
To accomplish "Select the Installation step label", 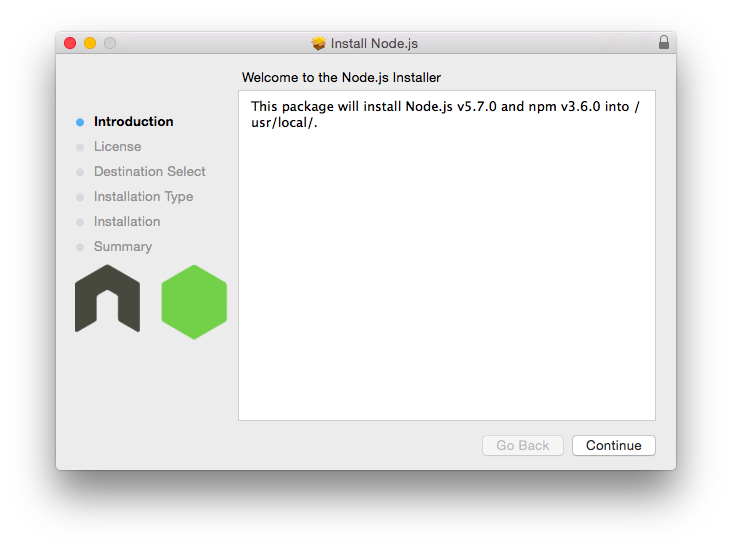I will click(127, 221).
